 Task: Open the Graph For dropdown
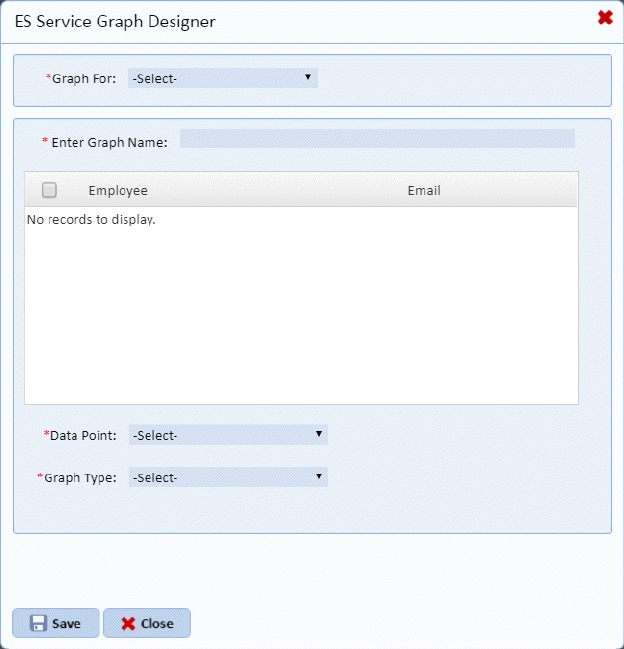(x=222, y=78)
